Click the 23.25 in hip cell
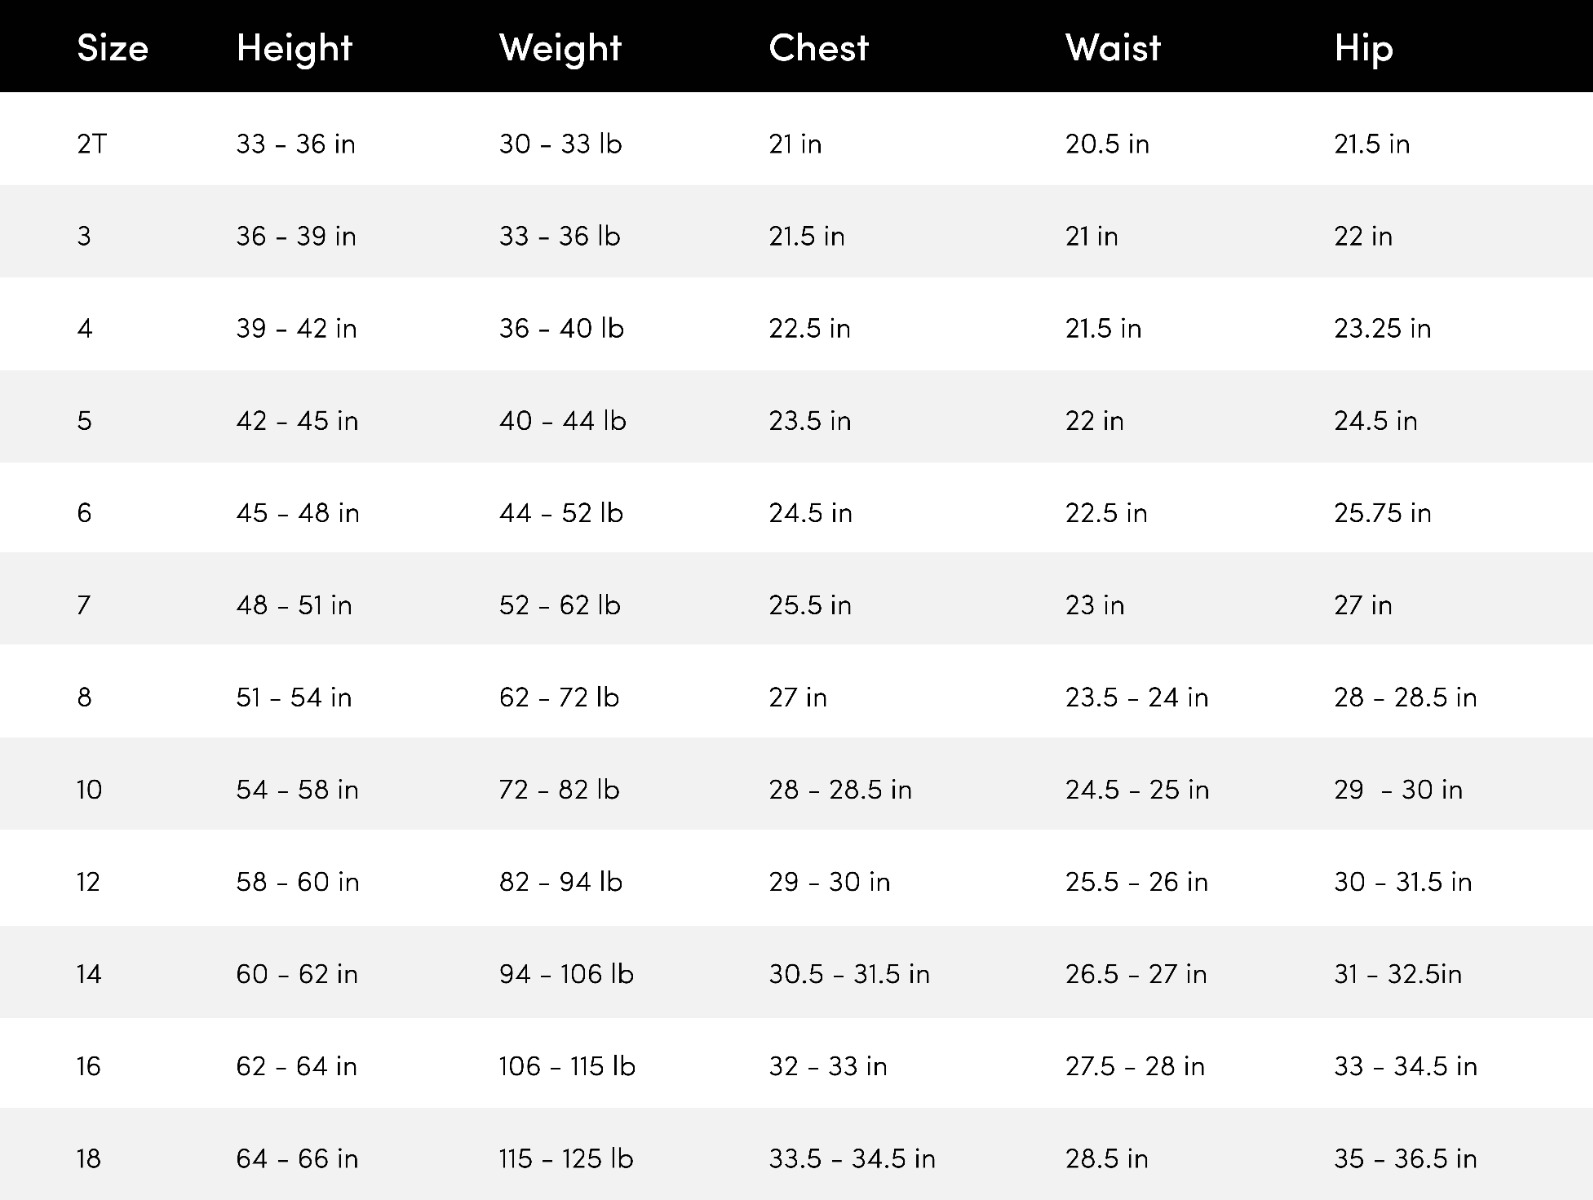Image resolution: width=1593 pixels, height=1200 pixels. (x=1382, y=328)
